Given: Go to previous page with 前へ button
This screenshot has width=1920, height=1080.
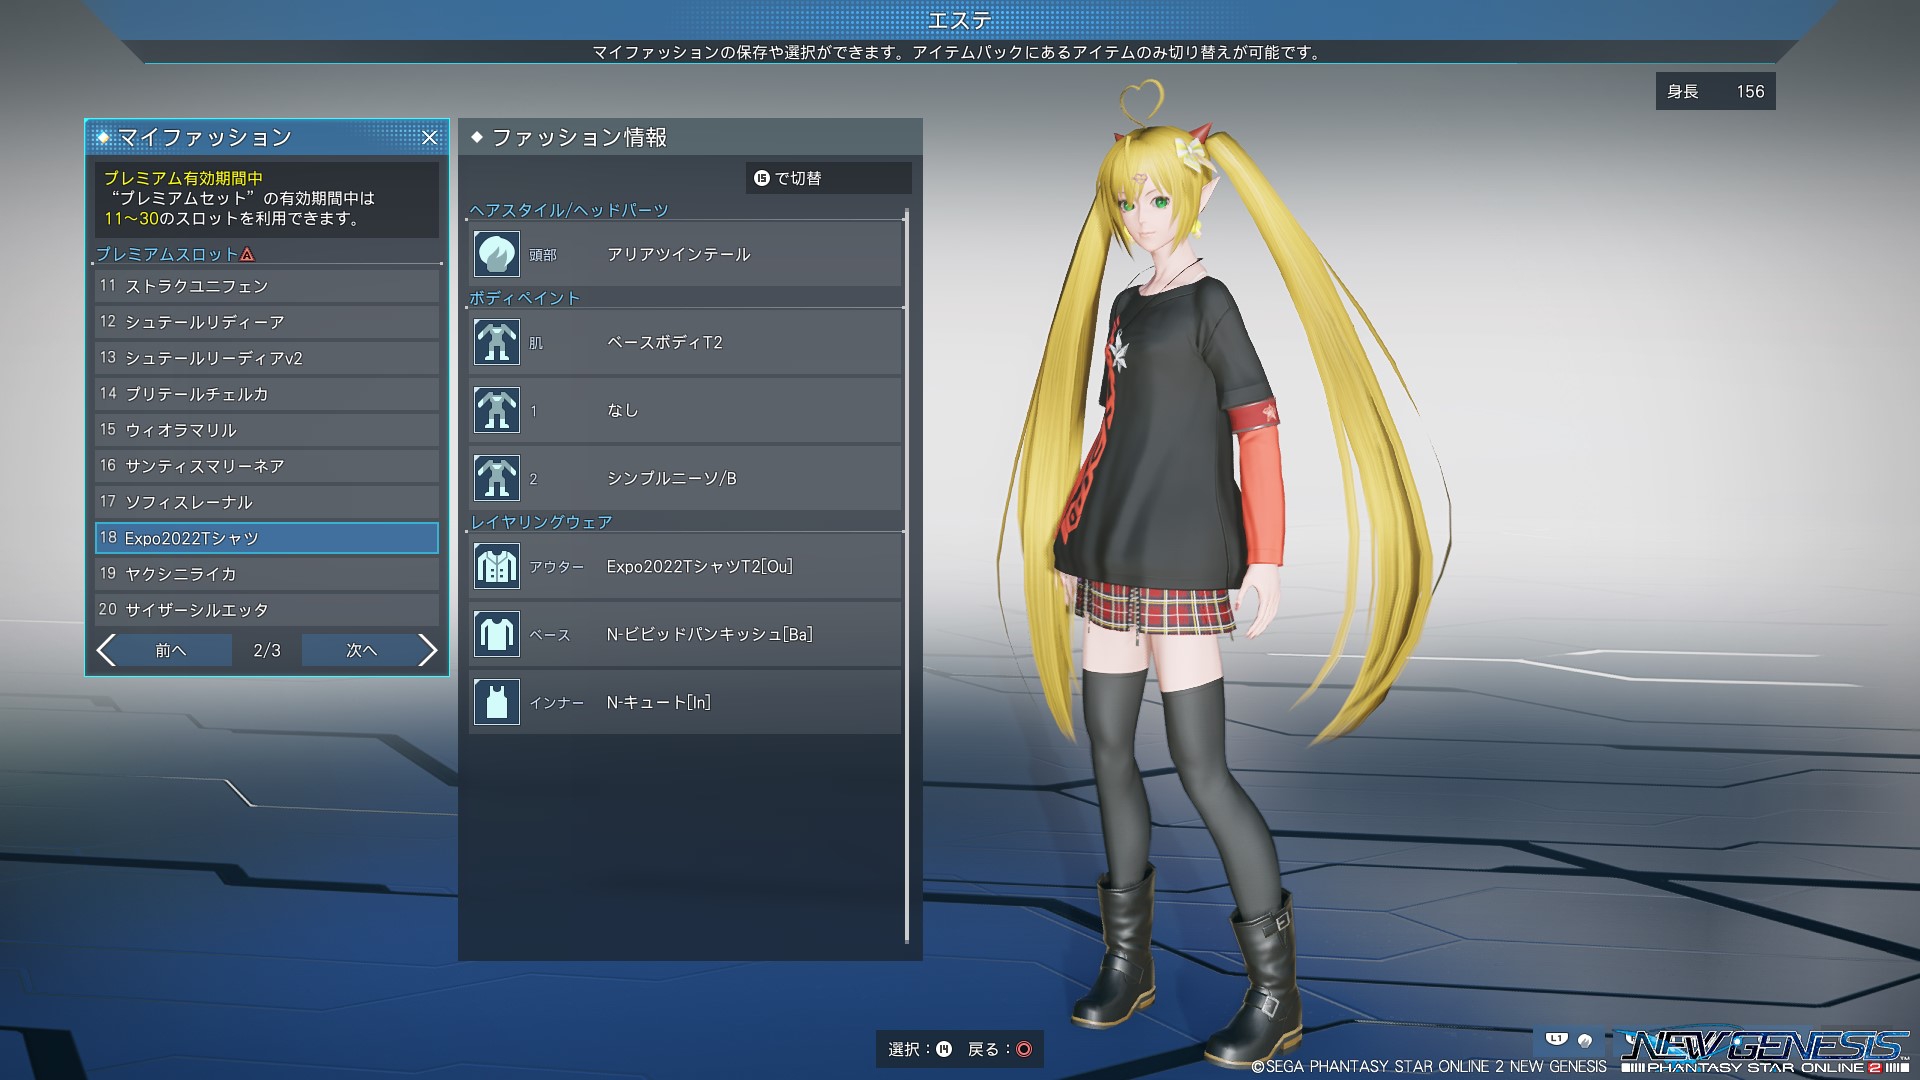Looking at the screenshot, I should coord(171,650).
